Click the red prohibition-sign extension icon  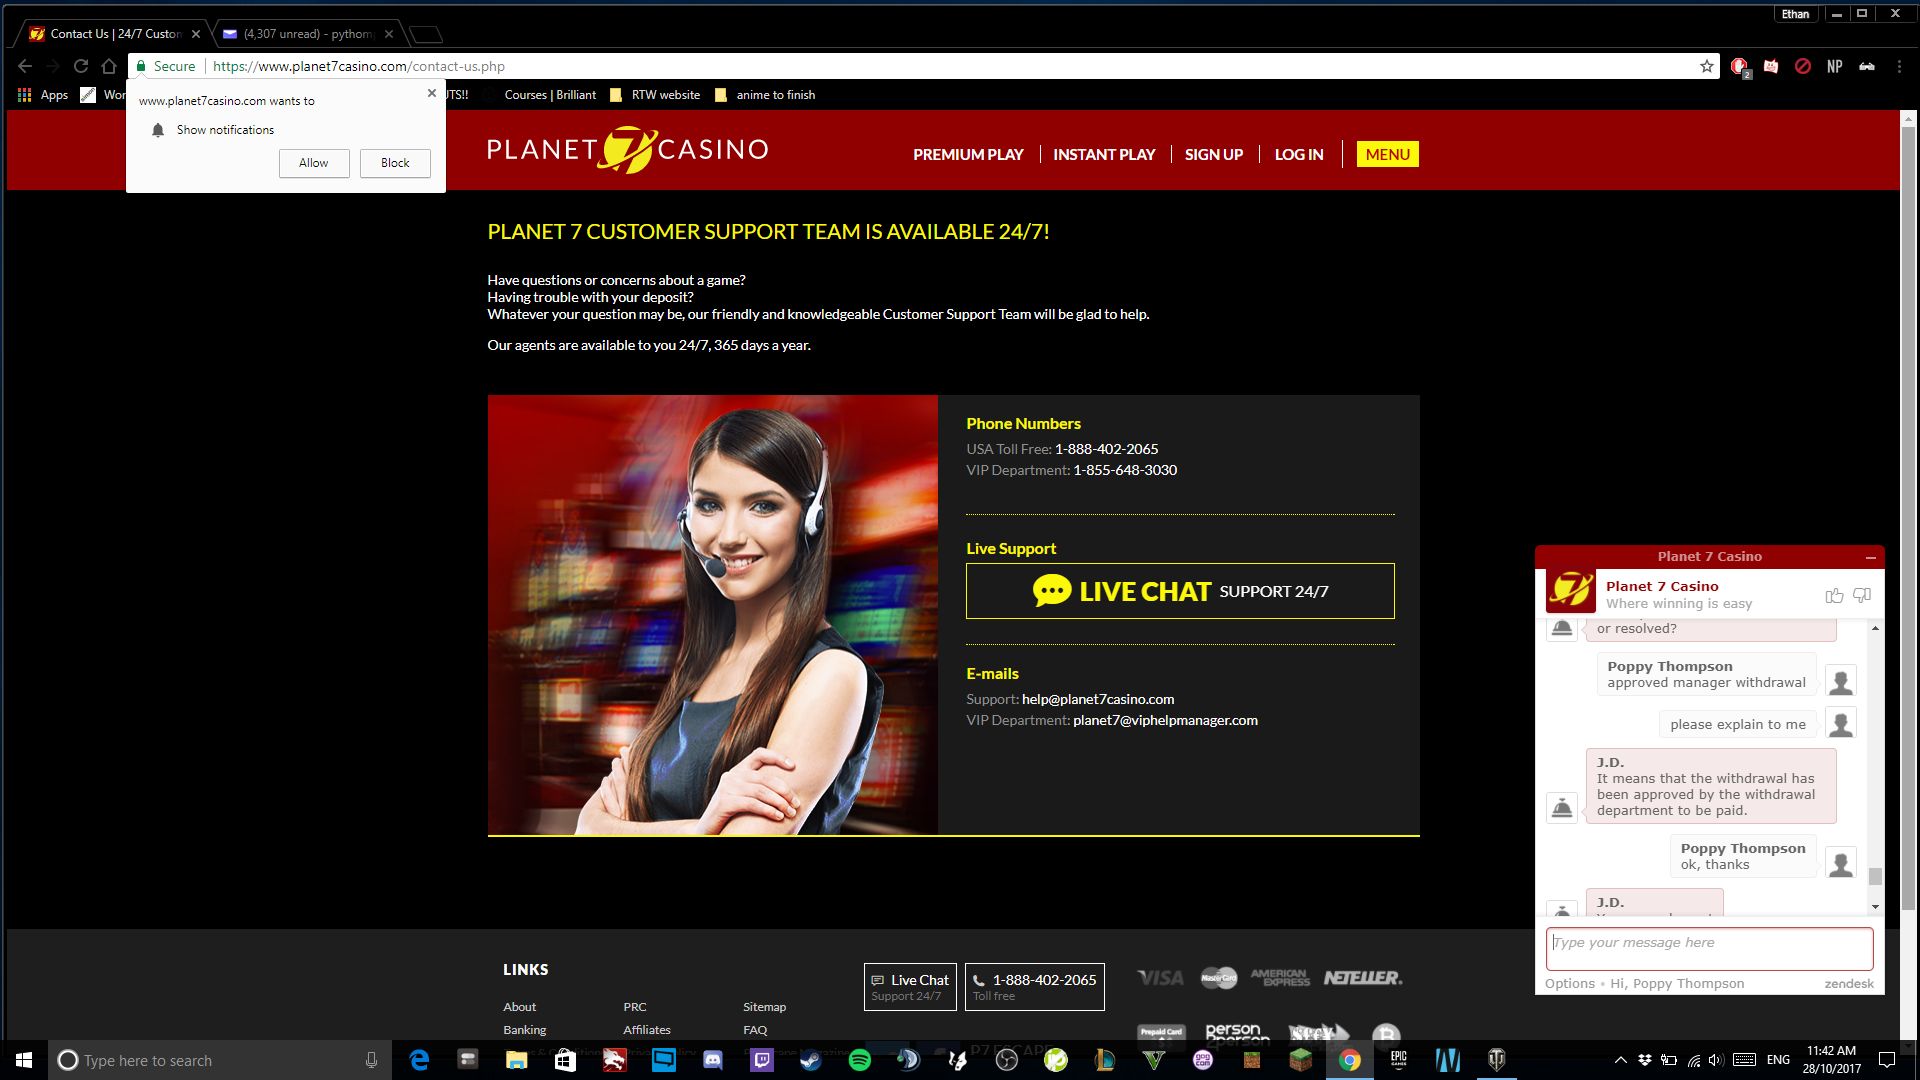point(1803,66)
